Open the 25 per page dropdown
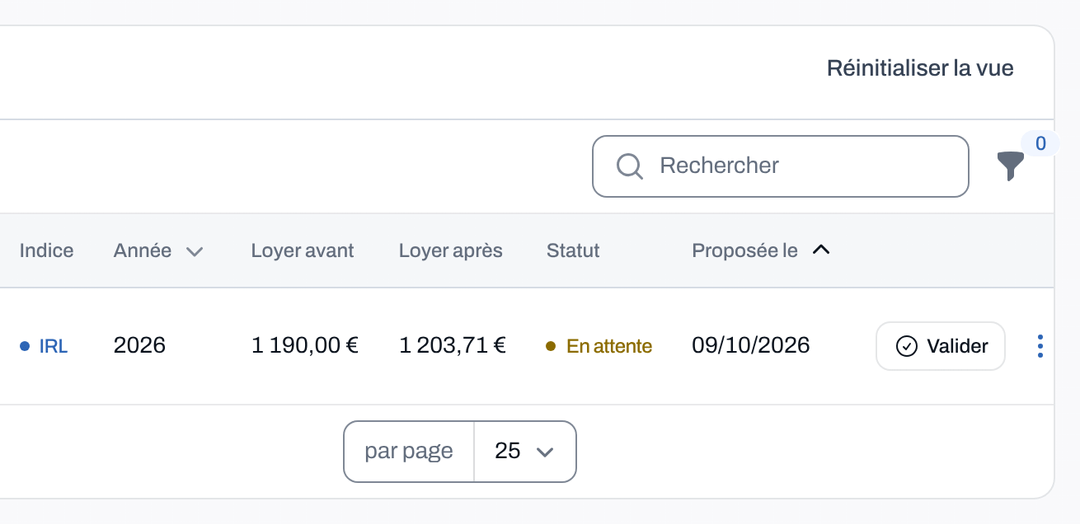Image resolution: width=1080 pixels, height=524 pixels. coord(525,452)
